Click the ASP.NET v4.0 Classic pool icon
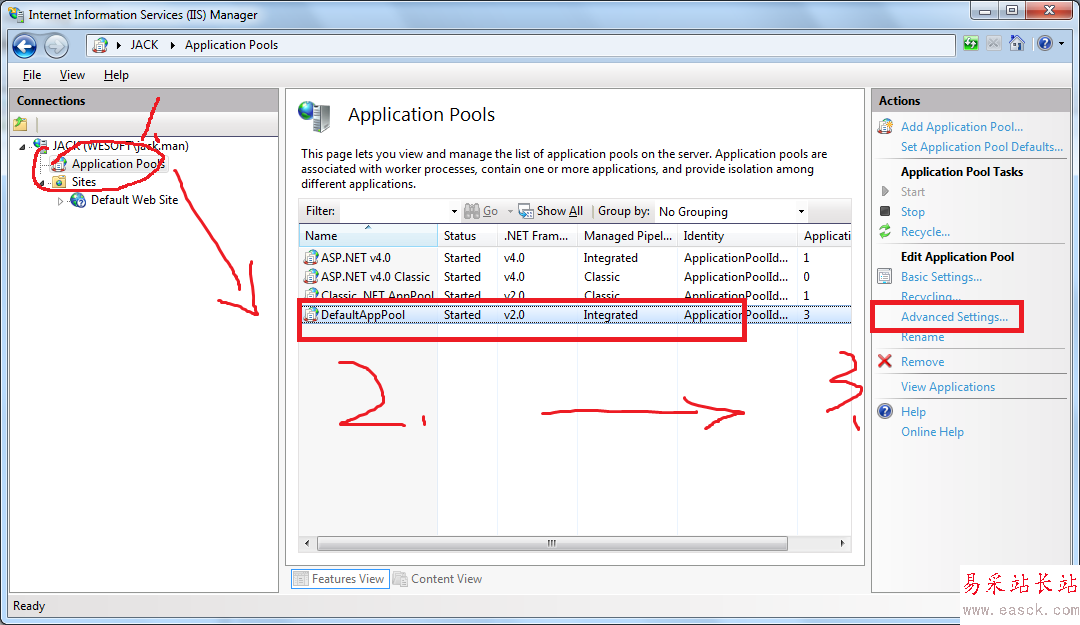The height and width of the screenshot is (625, 1080). pos(311,276)
